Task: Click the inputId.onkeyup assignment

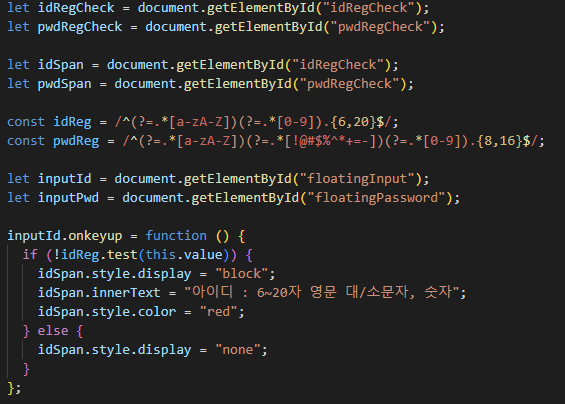Action: pyautogui.click(x=64, y=236)
